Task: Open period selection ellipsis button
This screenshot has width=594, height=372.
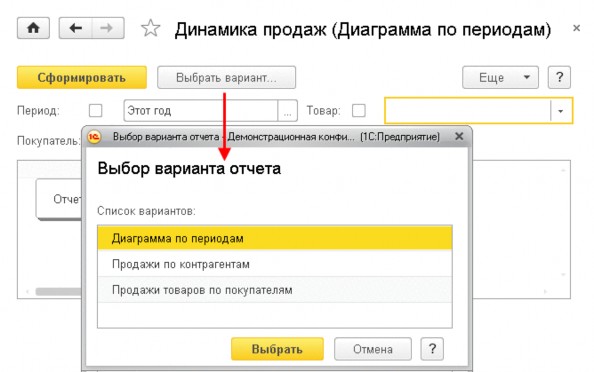Action: pos(288,111)
